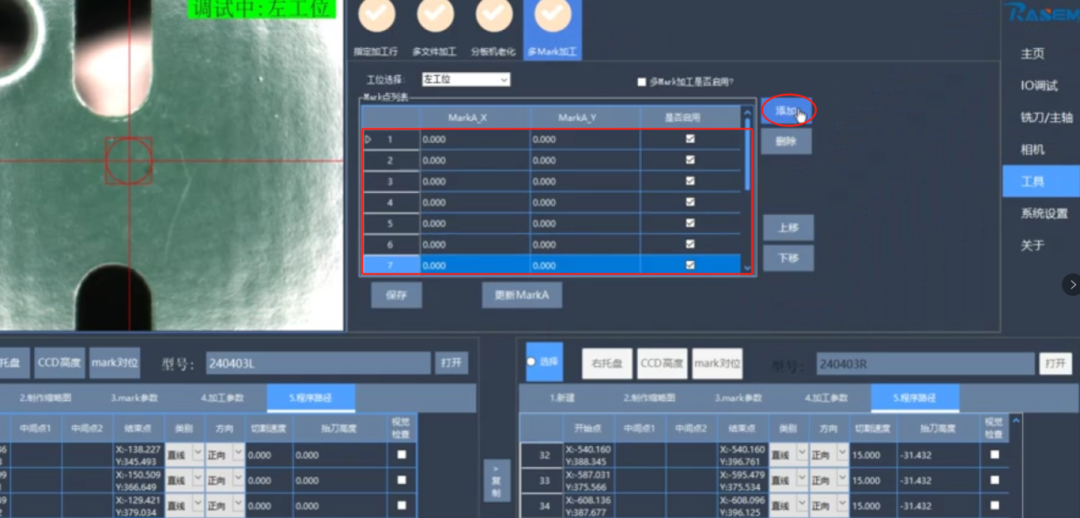Enable the 多Mark加工是否启用 checkbox
This screenshot has width=1080, height=518.
[642, 82]
